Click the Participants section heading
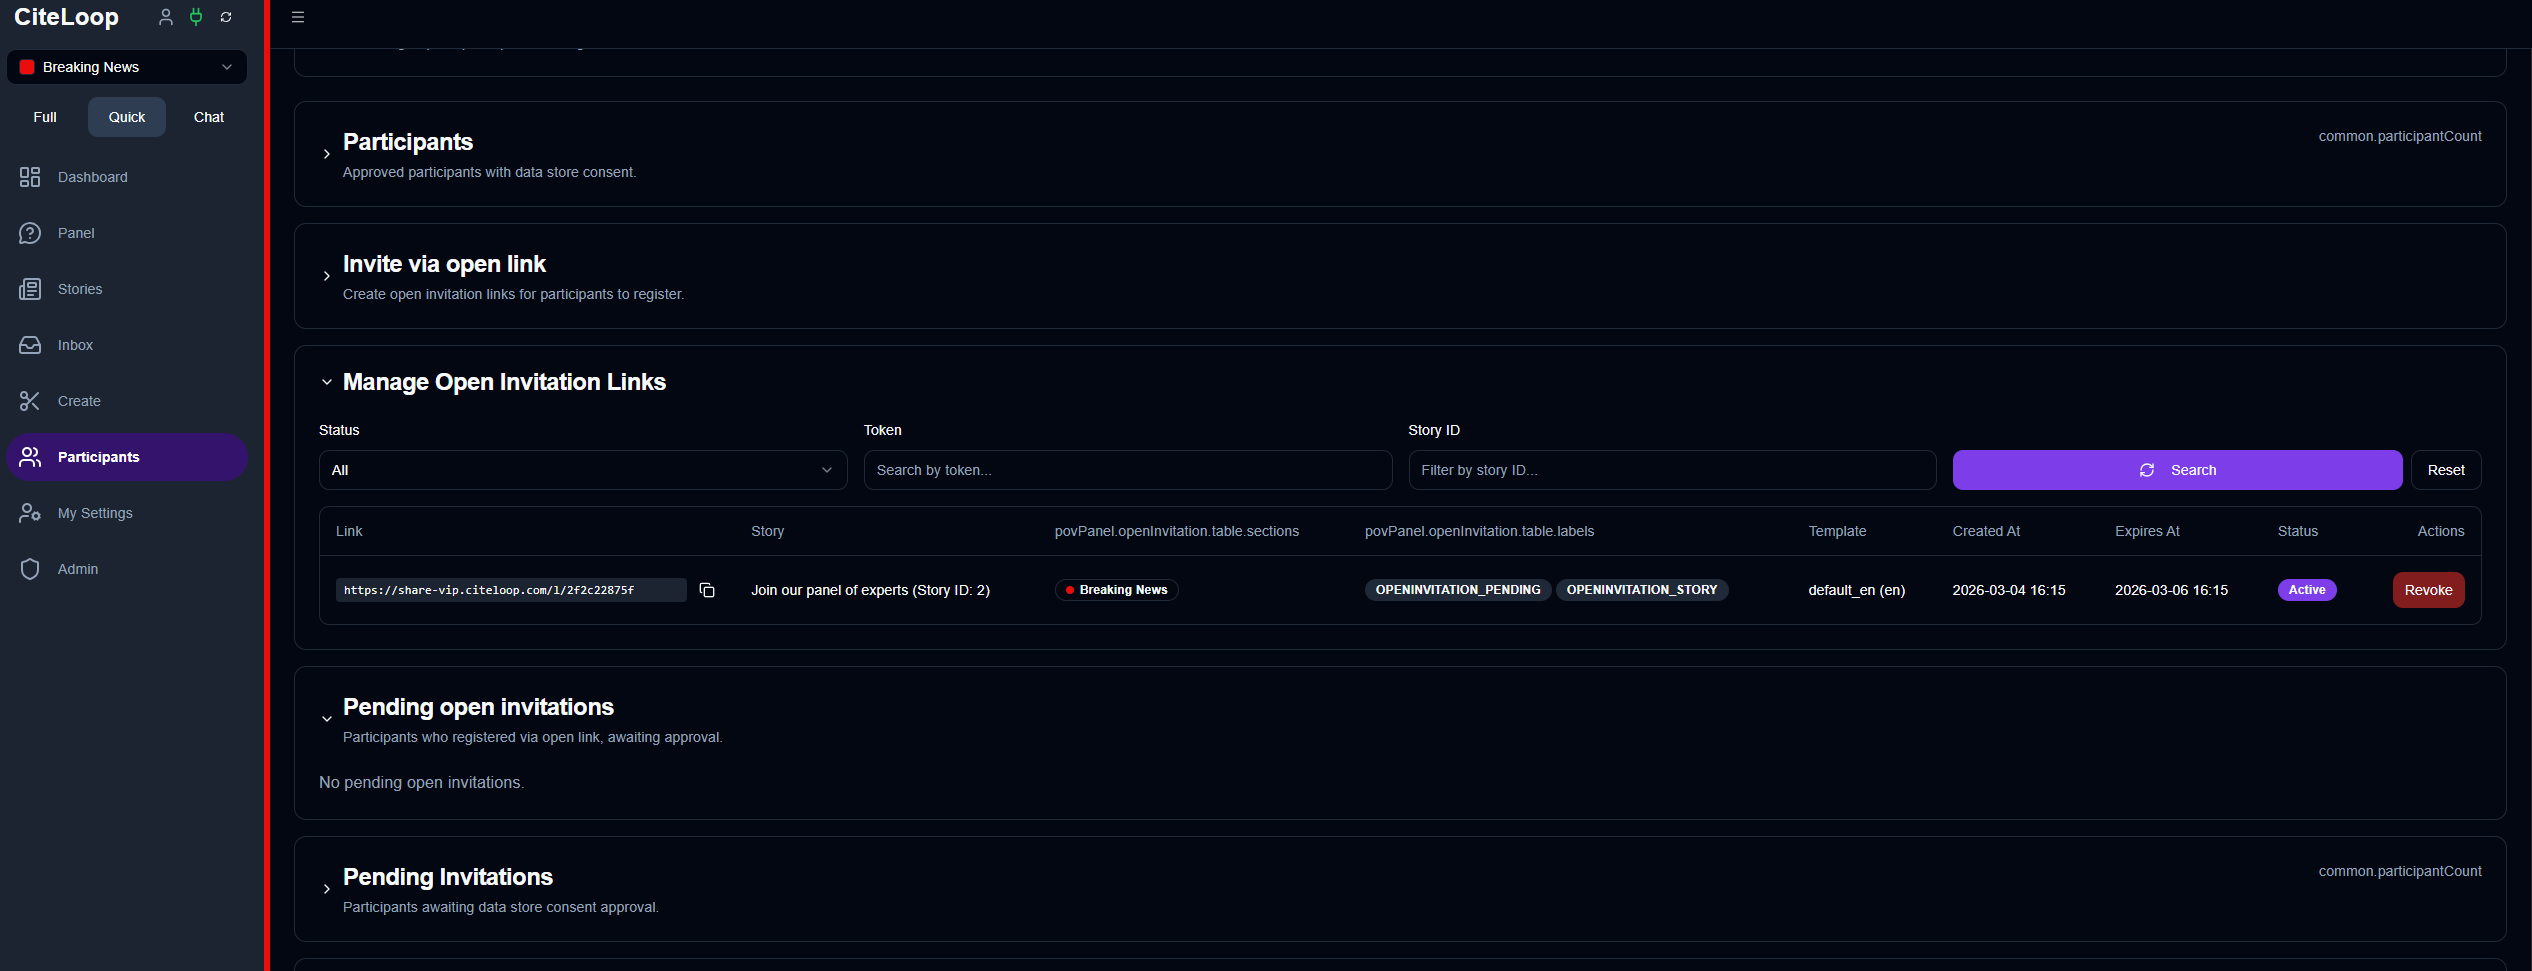Image resolution: width=2532 pixels, height=971 pixels. pyautogui.click(x=408, y=142)
